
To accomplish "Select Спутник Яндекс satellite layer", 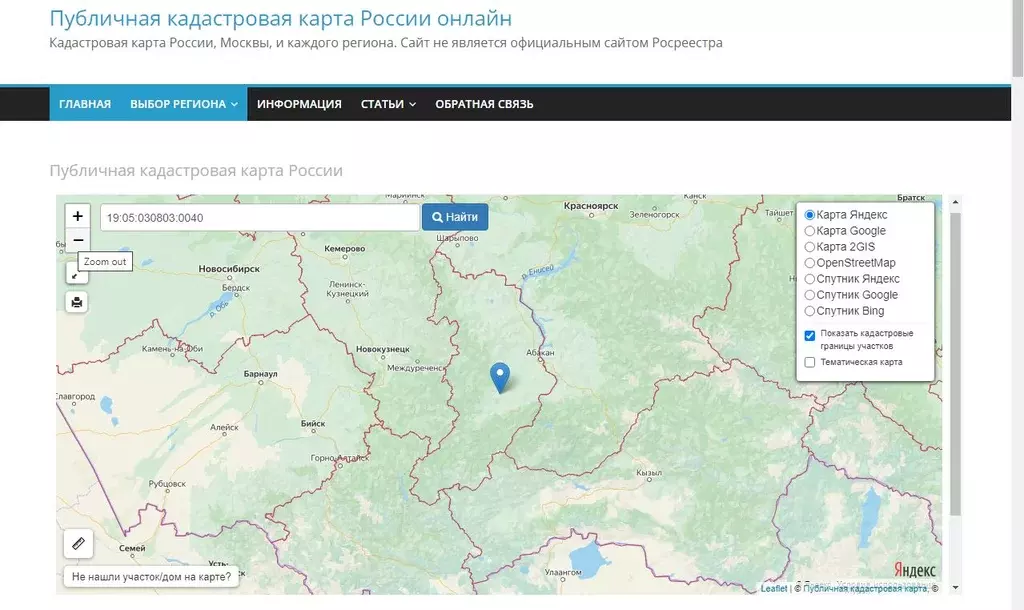I will pos(810,279).
